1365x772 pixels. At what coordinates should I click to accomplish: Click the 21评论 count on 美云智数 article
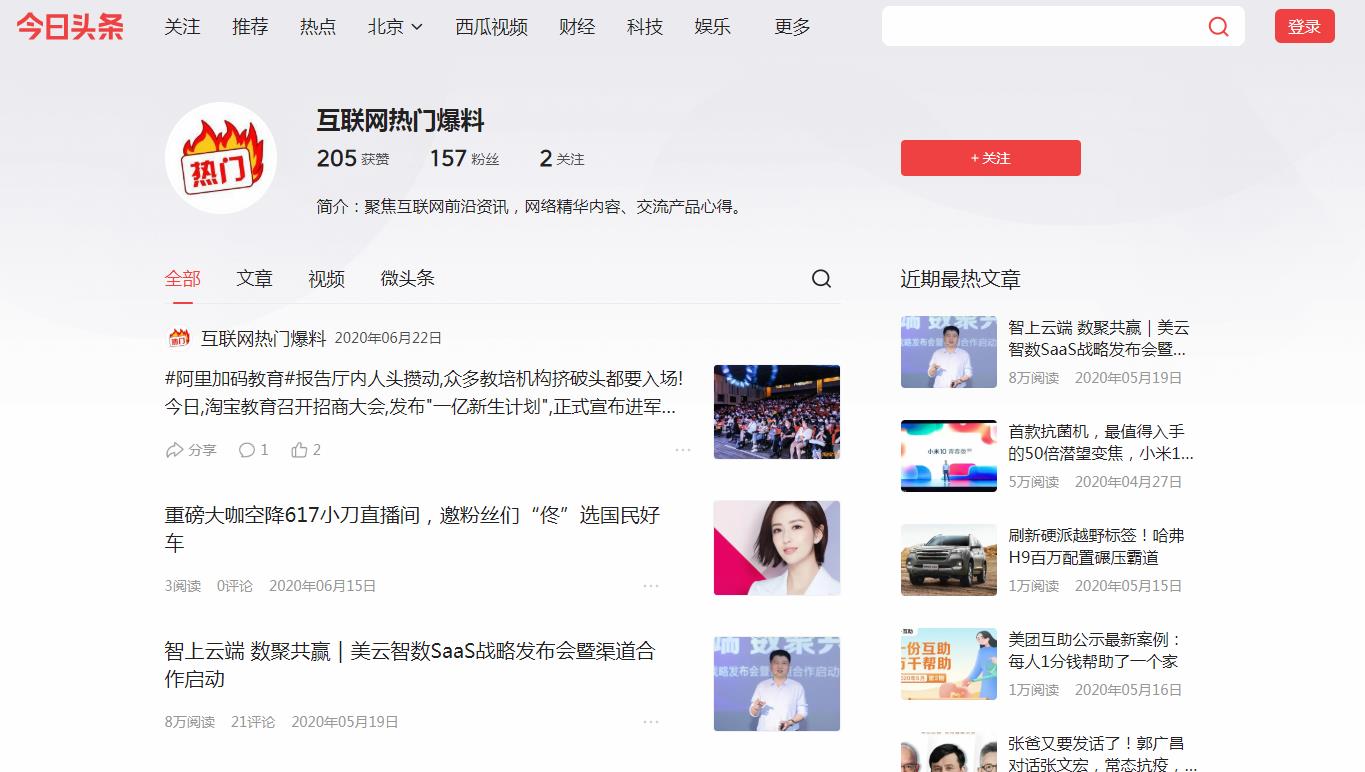[x=253, y=722]
